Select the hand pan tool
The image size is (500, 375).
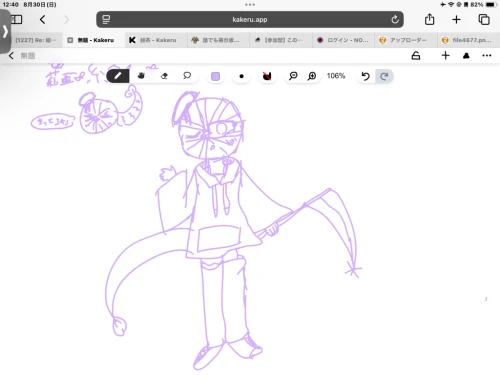tap(141, 76)
